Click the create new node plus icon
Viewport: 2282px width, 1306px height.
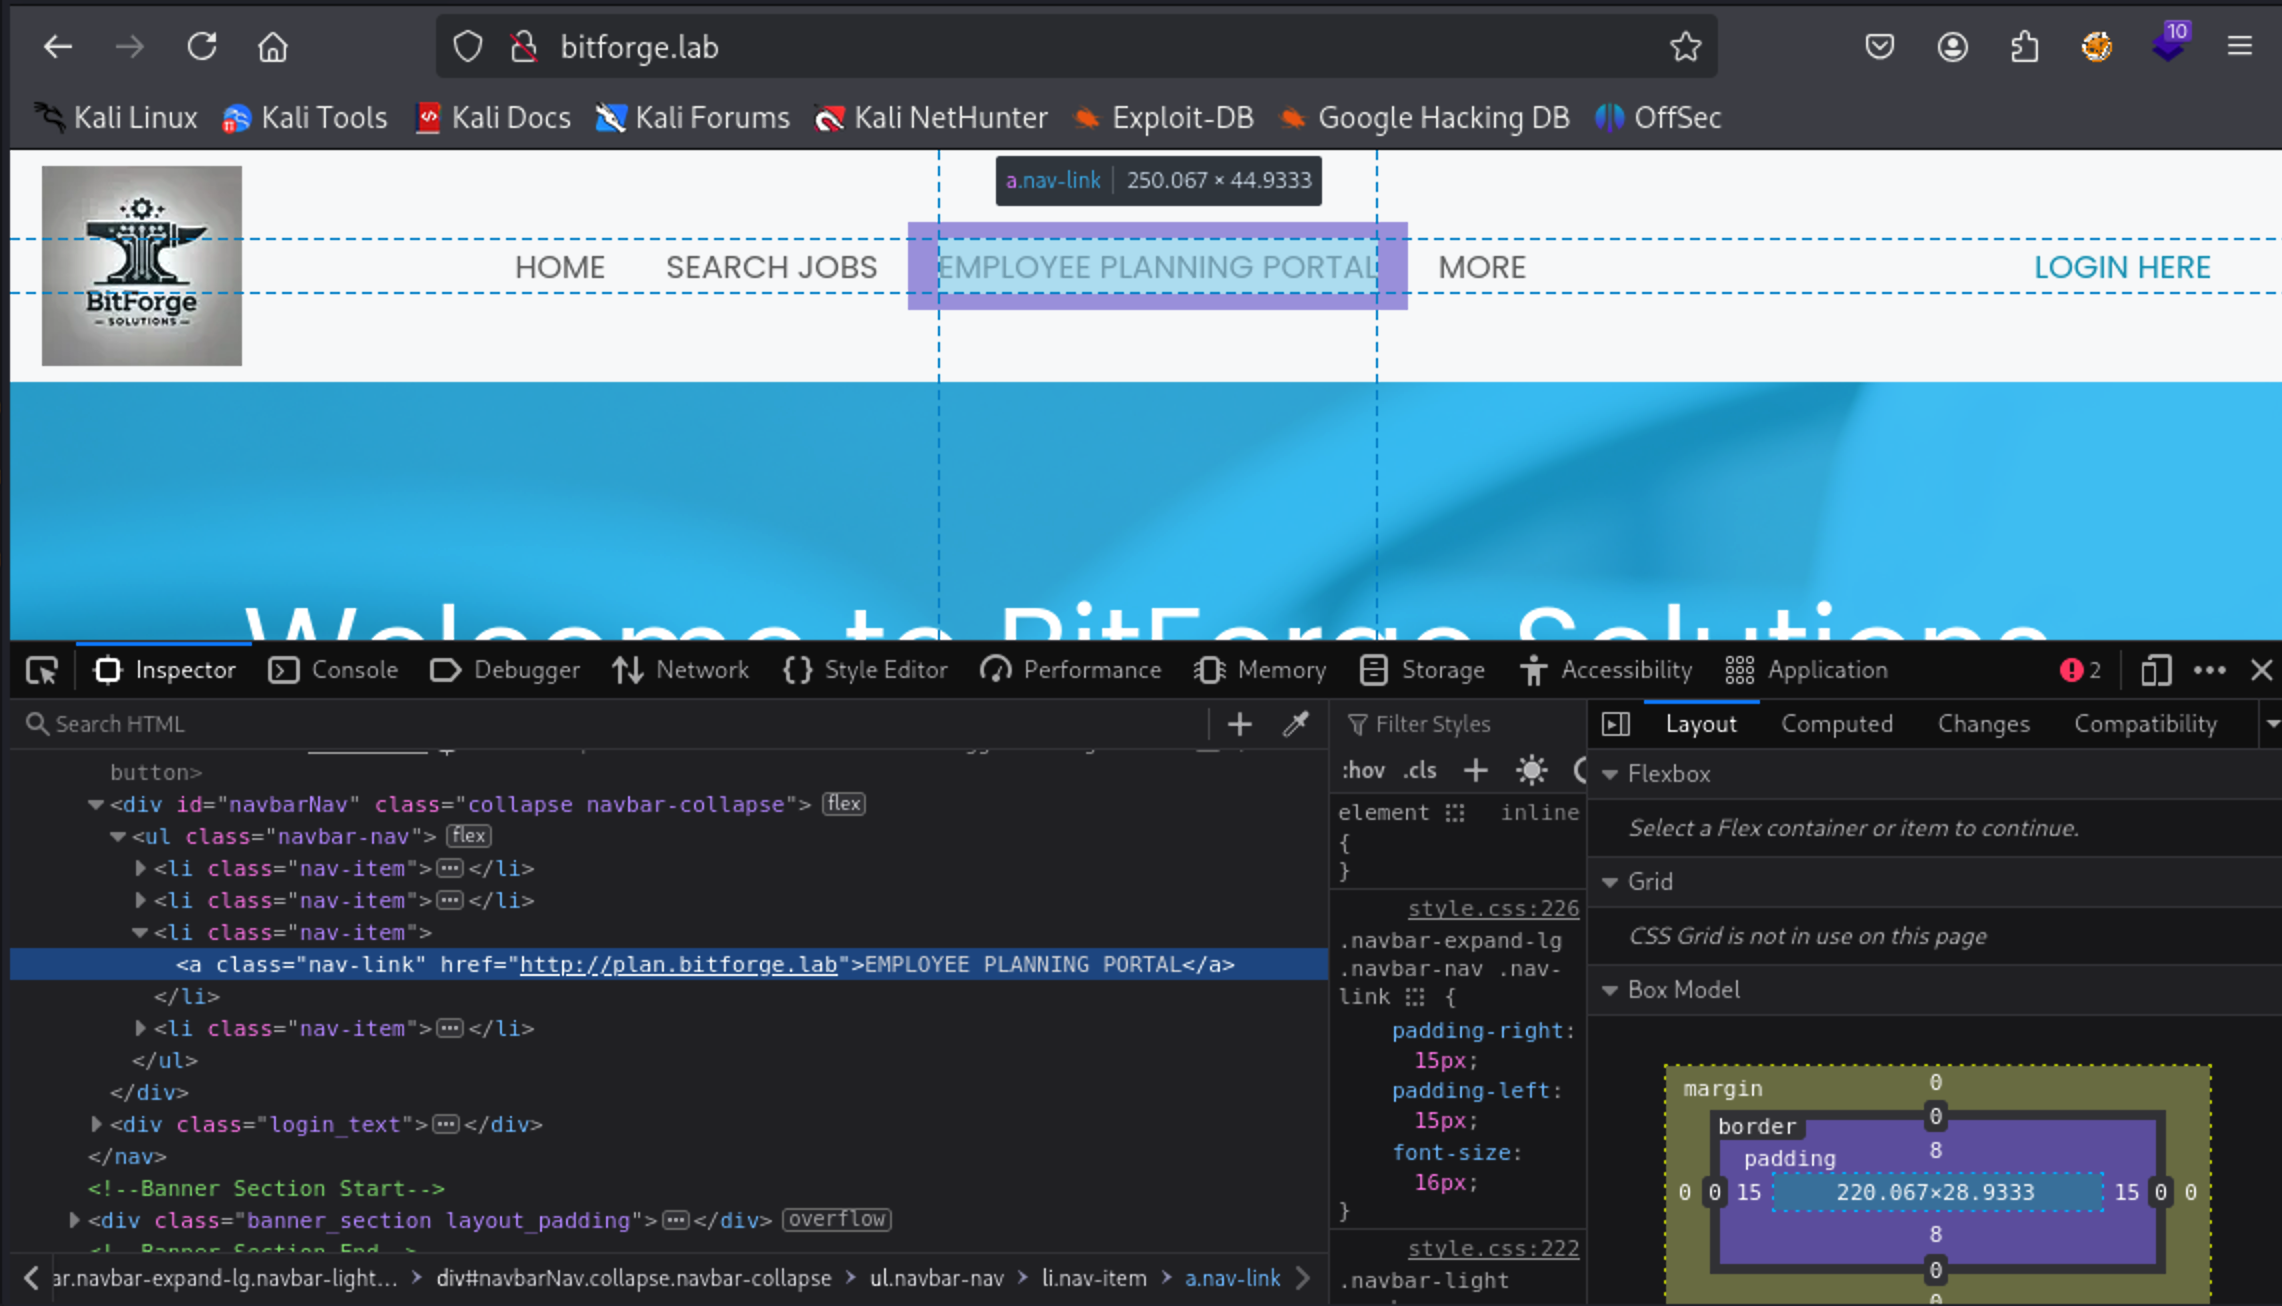[1239, 724]
